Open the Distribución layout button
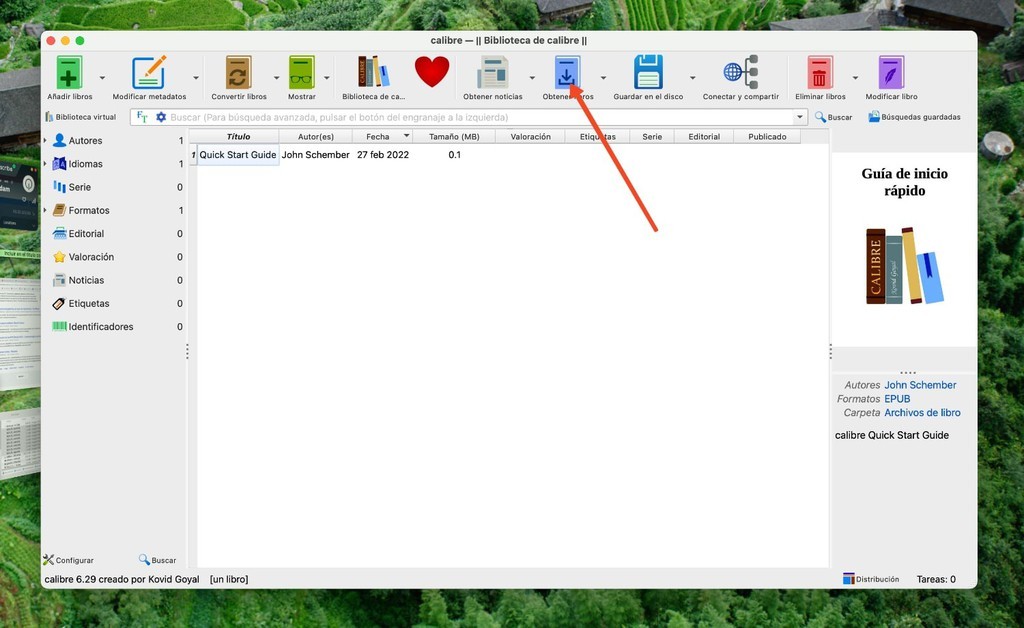The width and height of the screenshot is (1024, 628). [871, 579]
